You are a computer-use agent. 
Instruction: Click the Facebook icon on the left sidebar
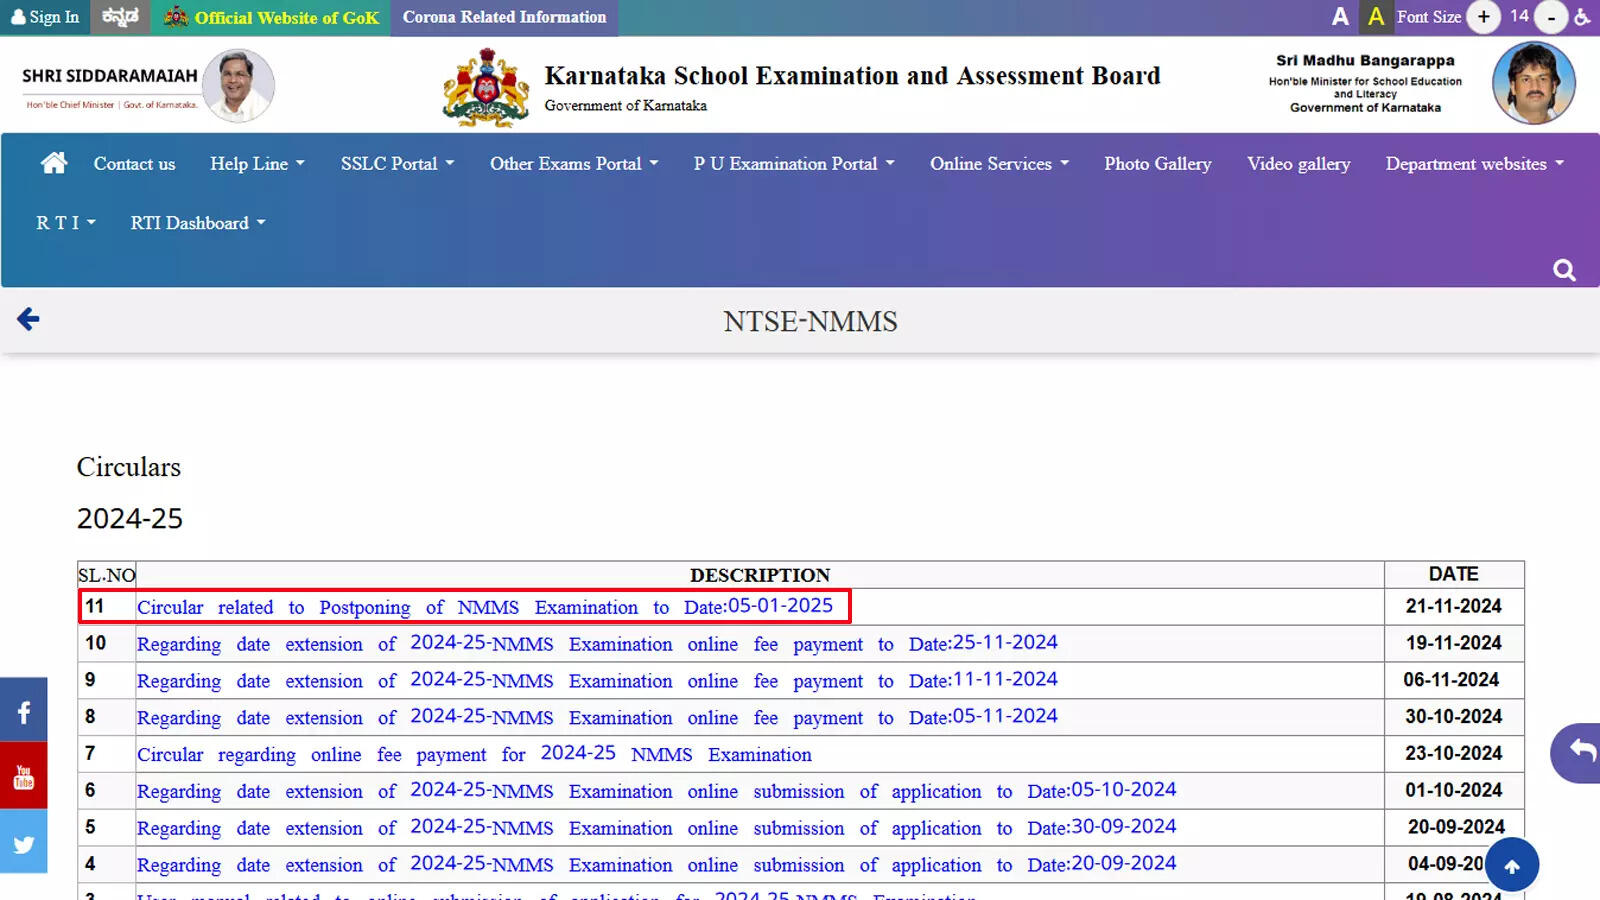click(23, 710)
